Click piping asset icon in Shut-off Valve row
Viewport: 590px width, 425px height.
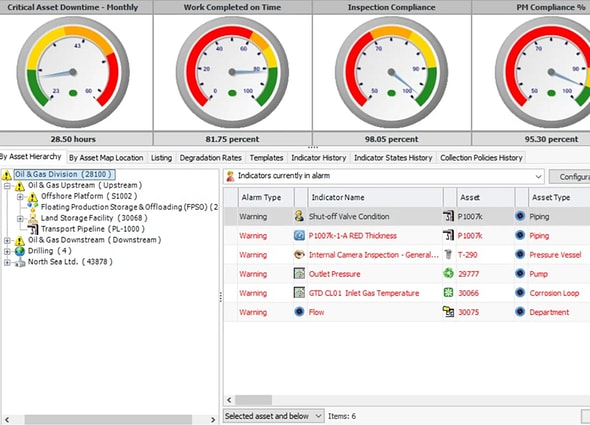(448, 216)
